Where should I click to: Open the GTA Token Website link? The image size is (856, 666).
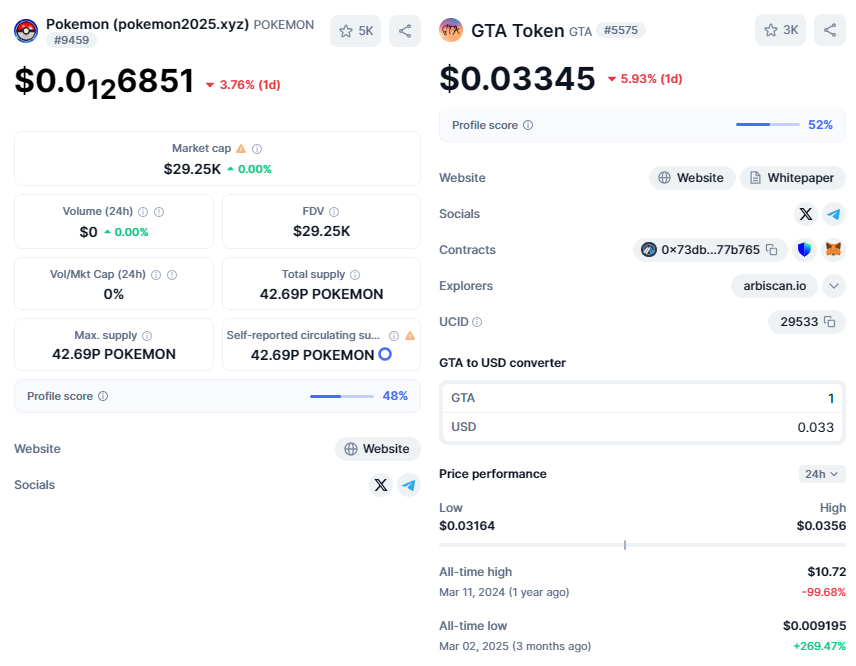[x=692, y=178]
